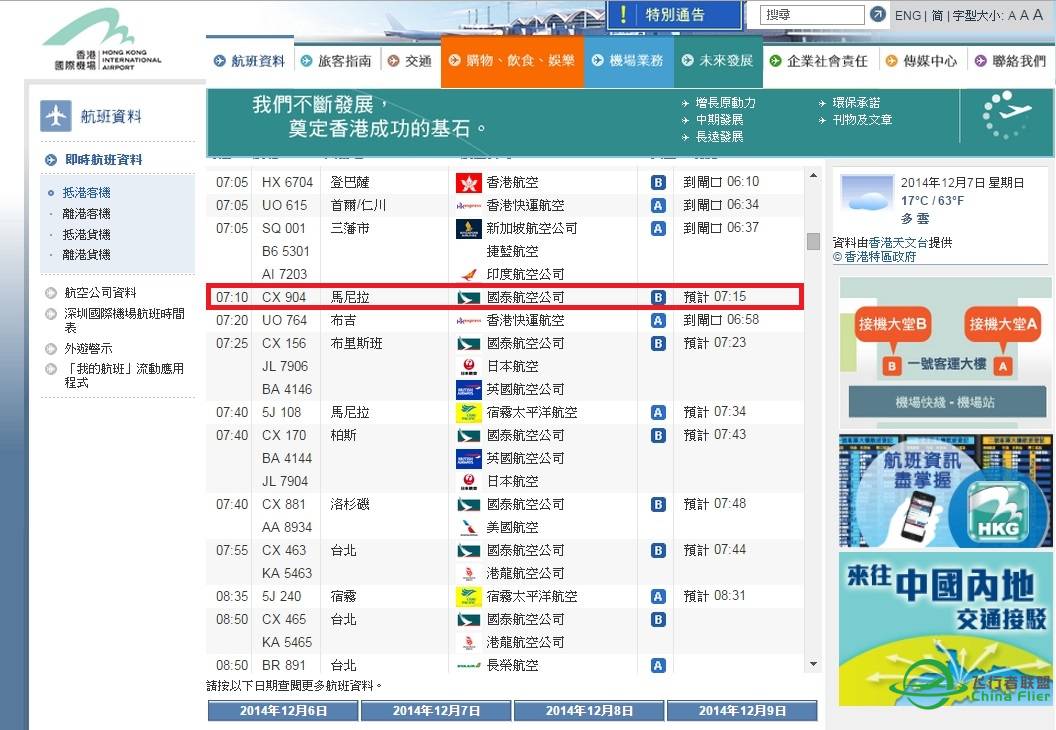Image resolution: width=1056 pixels, height=730 pixels.
Task: Click the 長遠發展 link in banner
Action: click(719, 137)
